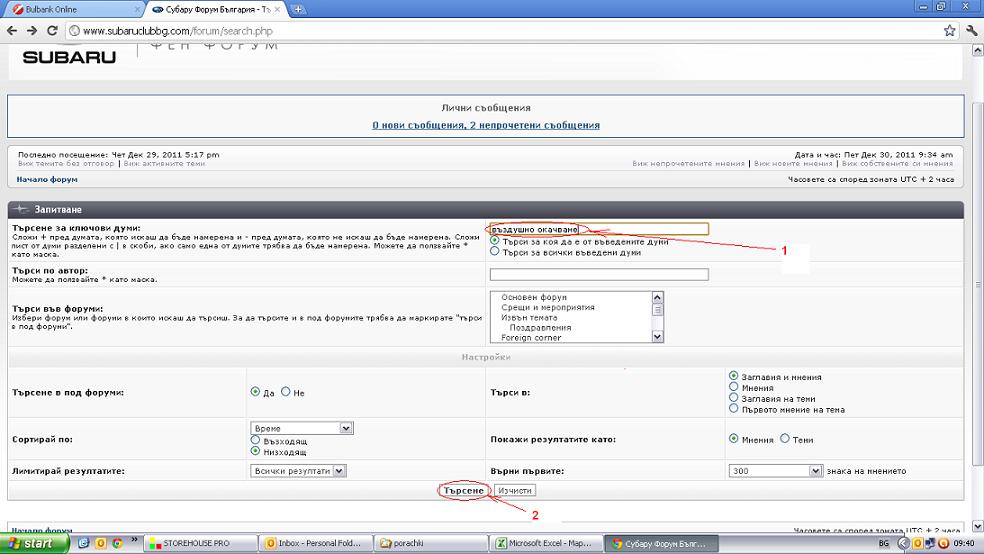Screen dimensions: 984x554
Task: Switch to Inbox - Personal Folders taskbar window
Action: pyautogui.click(x=316, y=543)
